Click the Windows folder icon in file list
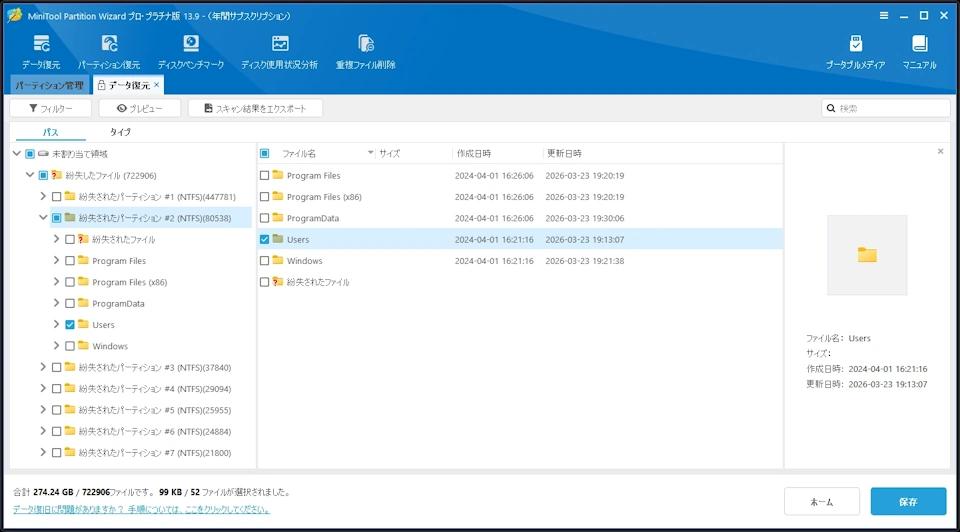The width and height of the screenshot is (960, 532). point(278,260)
